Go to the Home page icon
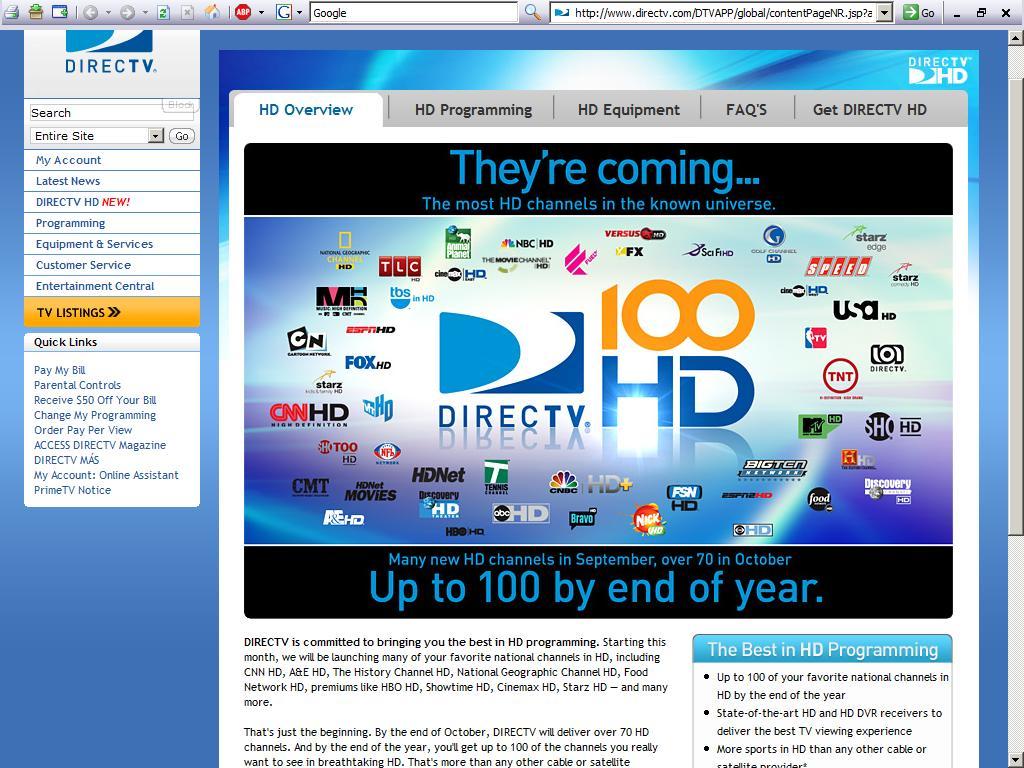Image resolution: width=1024 pixels, height=768 pixels. [x=212, y=12]
